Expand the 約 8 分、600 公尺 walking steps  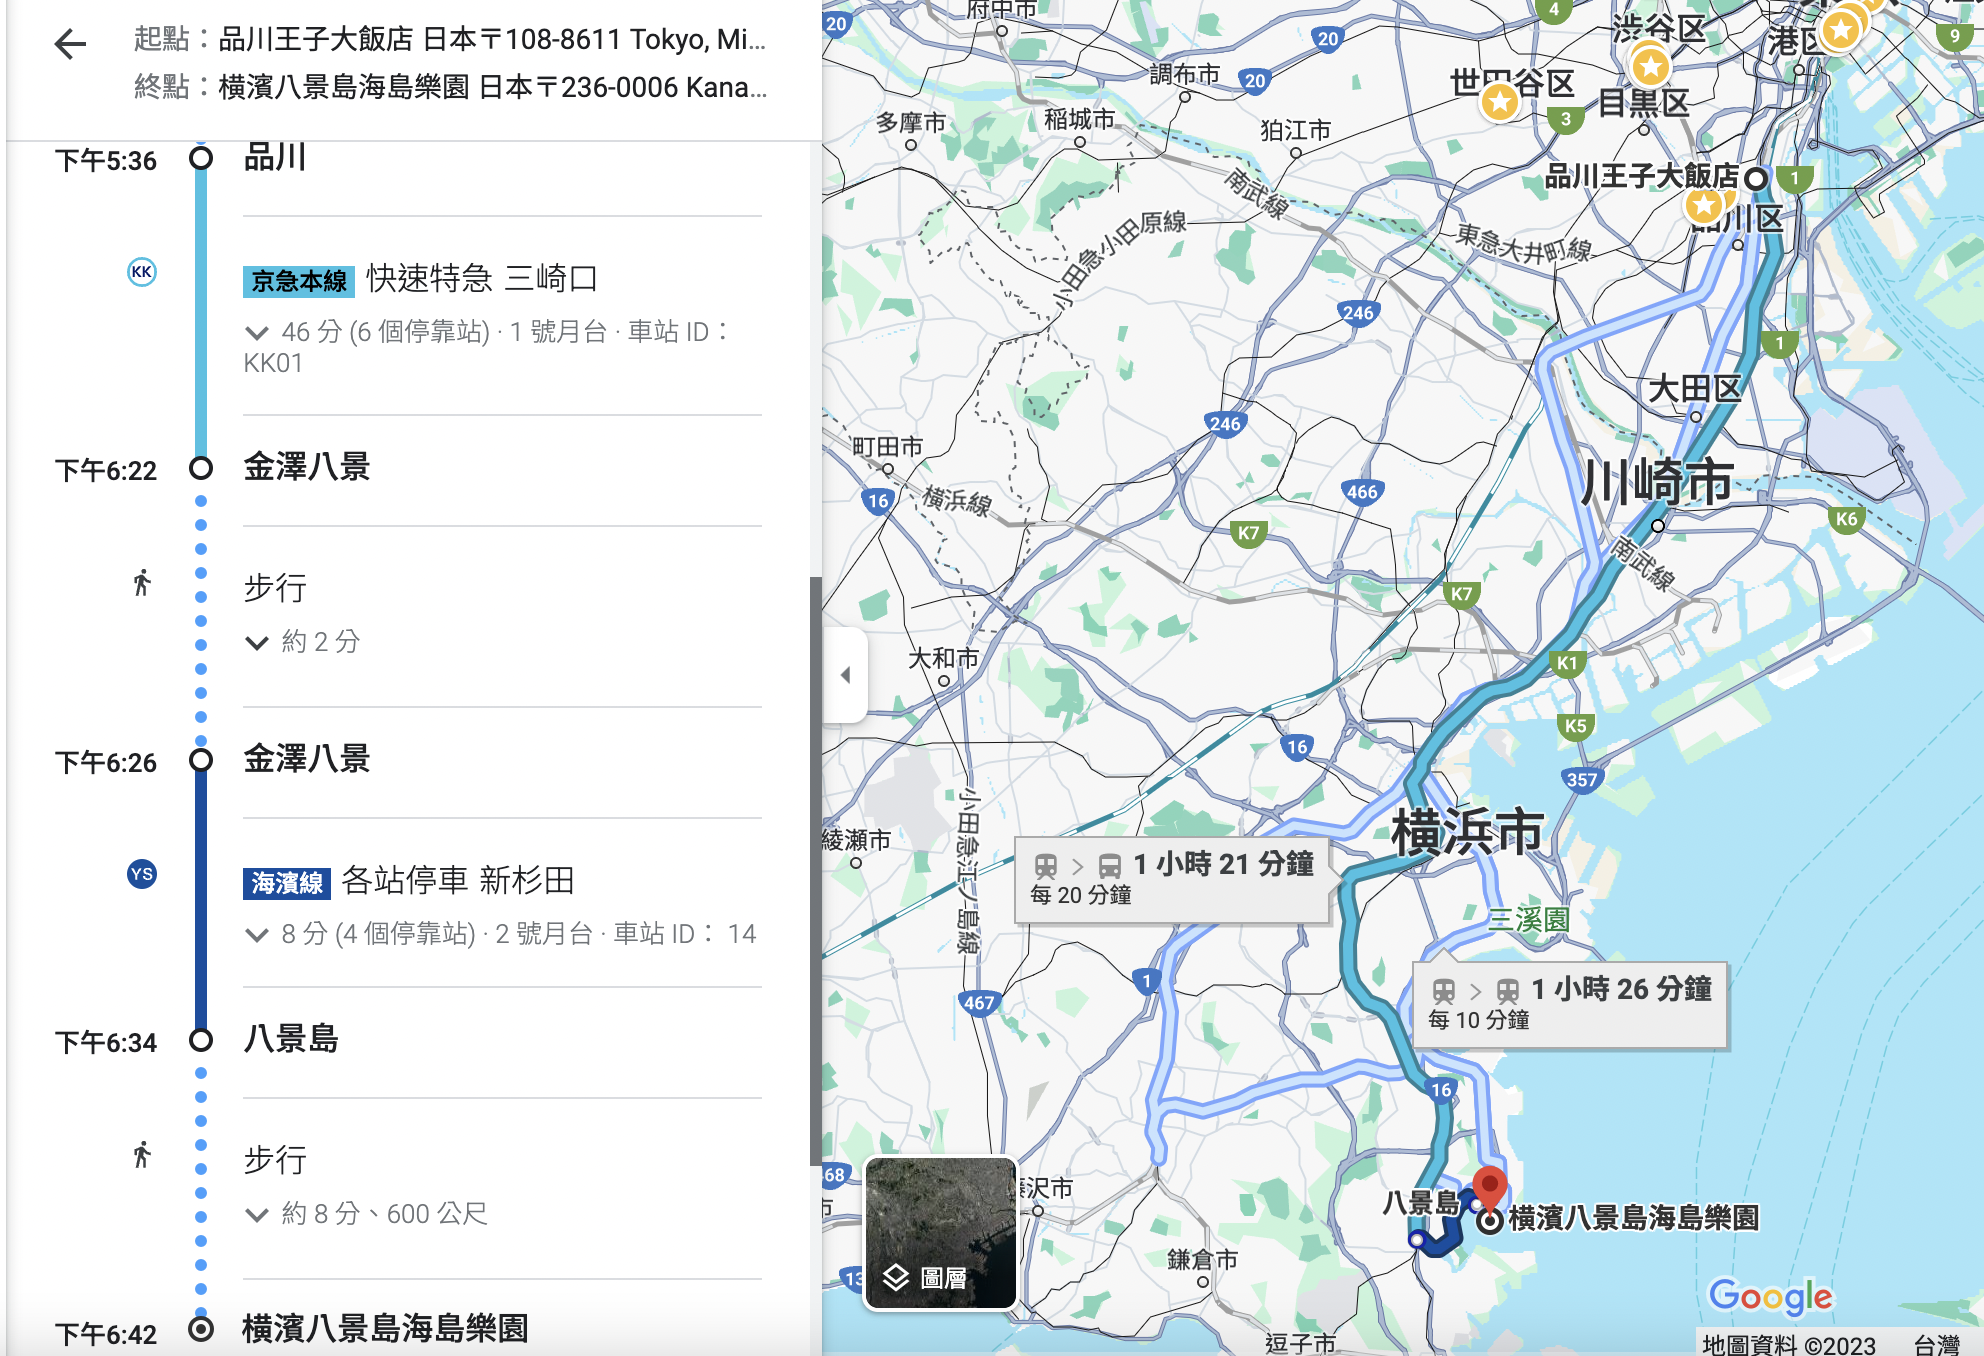point(257,1214)
